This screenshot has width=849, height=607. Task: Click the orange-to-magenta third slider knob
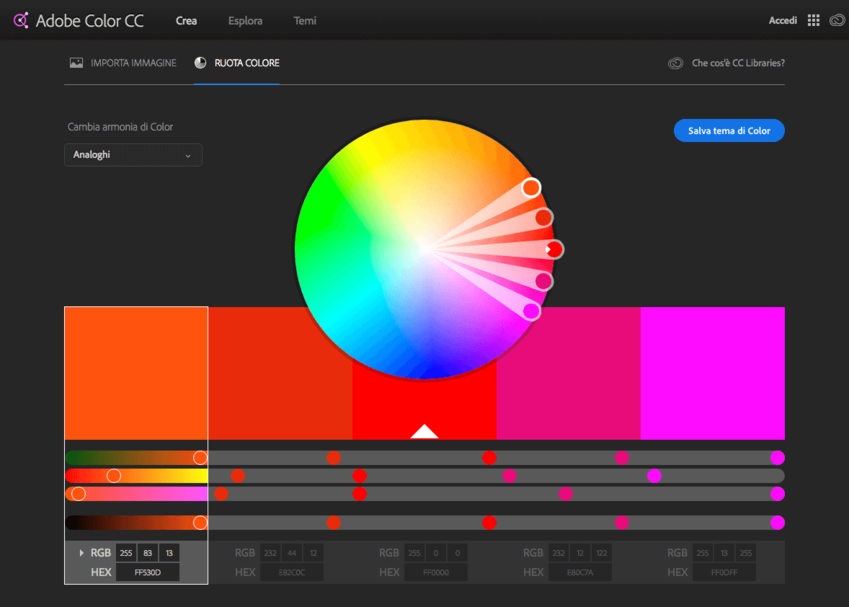click(x=79, y=493)
